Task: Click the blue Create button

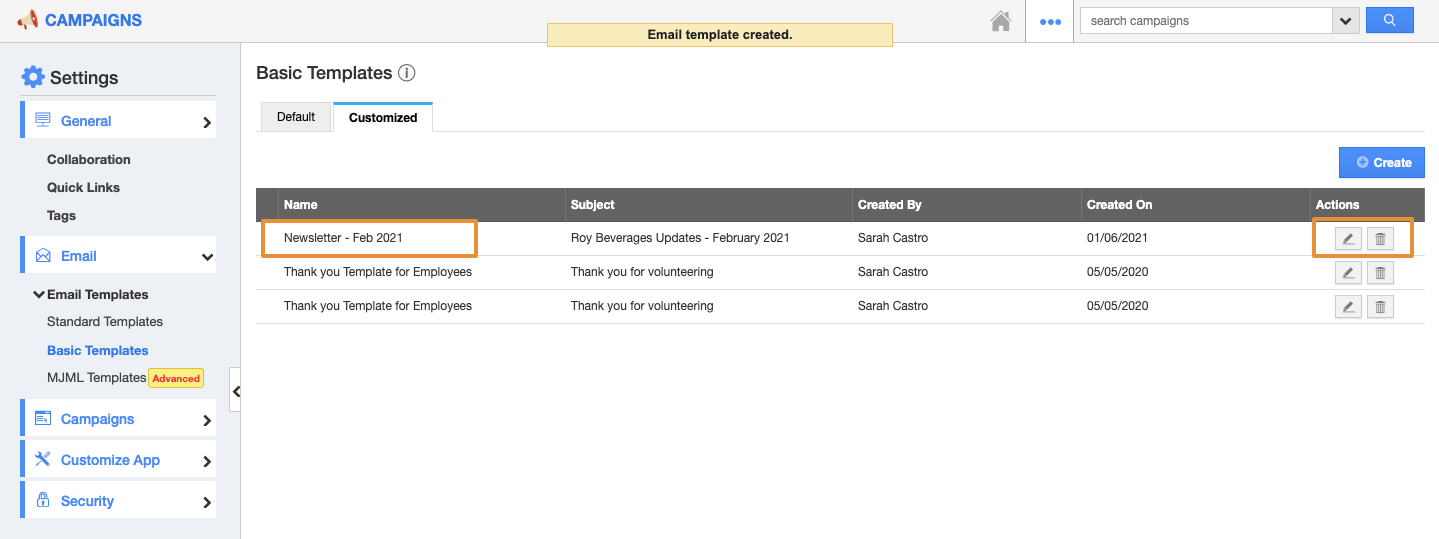Action: tap(1381, 162)
